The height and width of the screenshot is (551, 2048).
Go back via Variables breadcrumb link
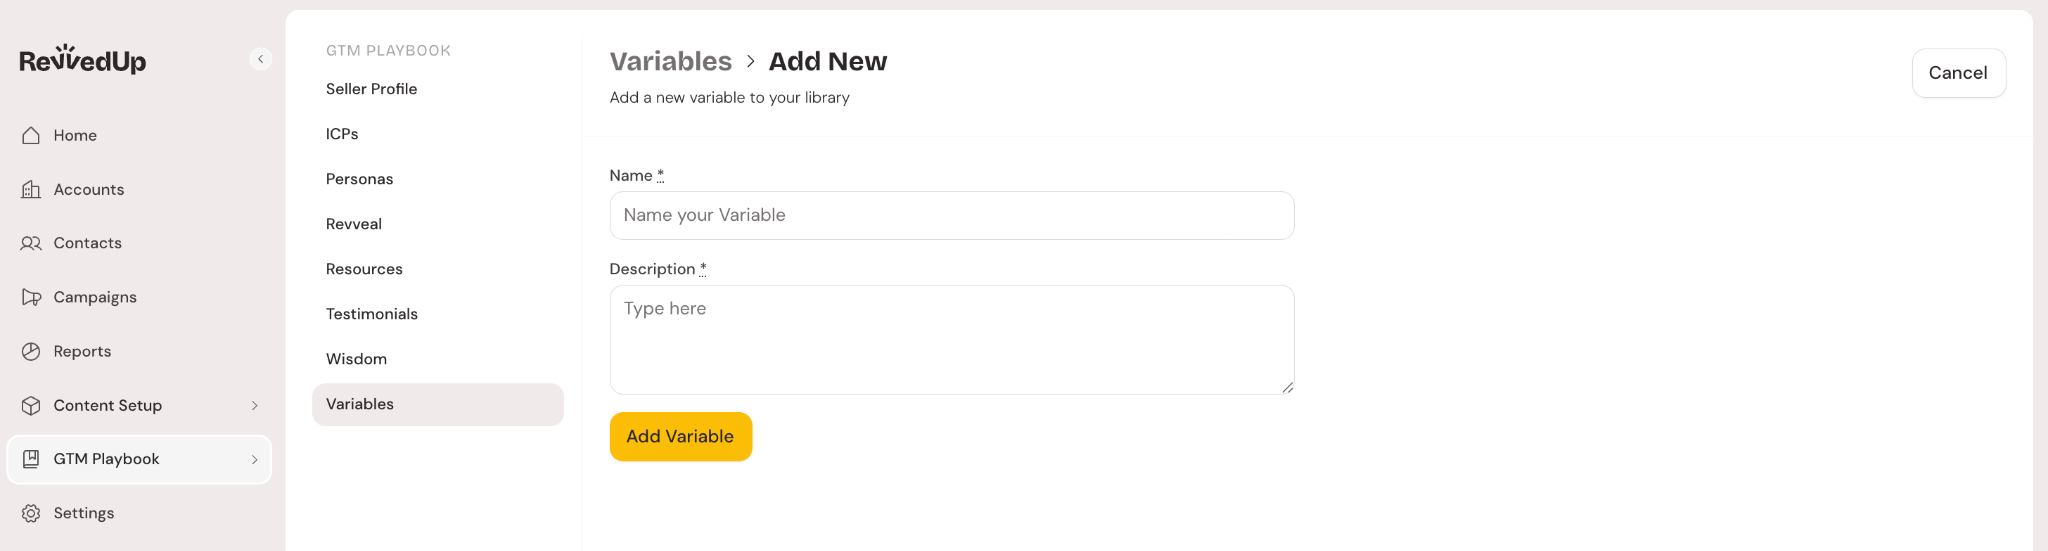pos(670,61)
